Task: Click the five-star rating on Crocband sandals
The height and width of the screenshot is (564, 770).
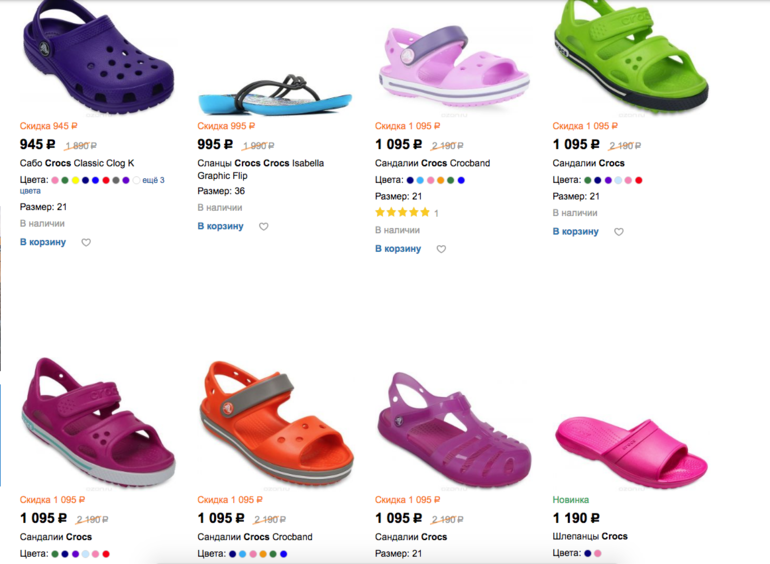Action: point(402,213)
